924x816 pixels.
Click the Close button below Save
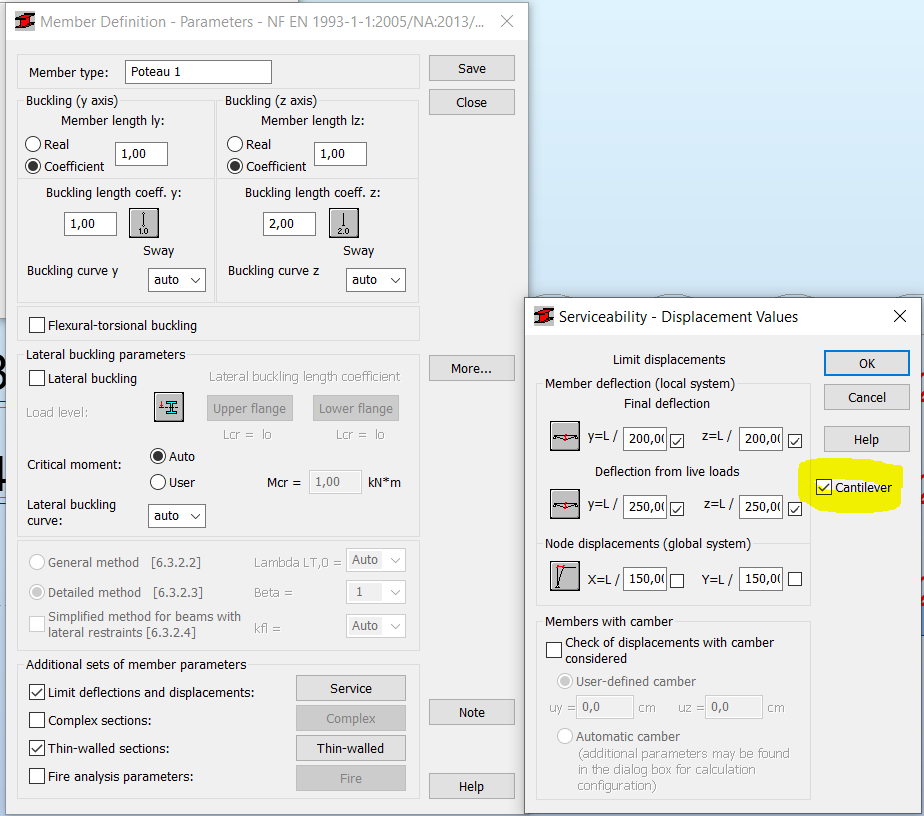point(471,103)
